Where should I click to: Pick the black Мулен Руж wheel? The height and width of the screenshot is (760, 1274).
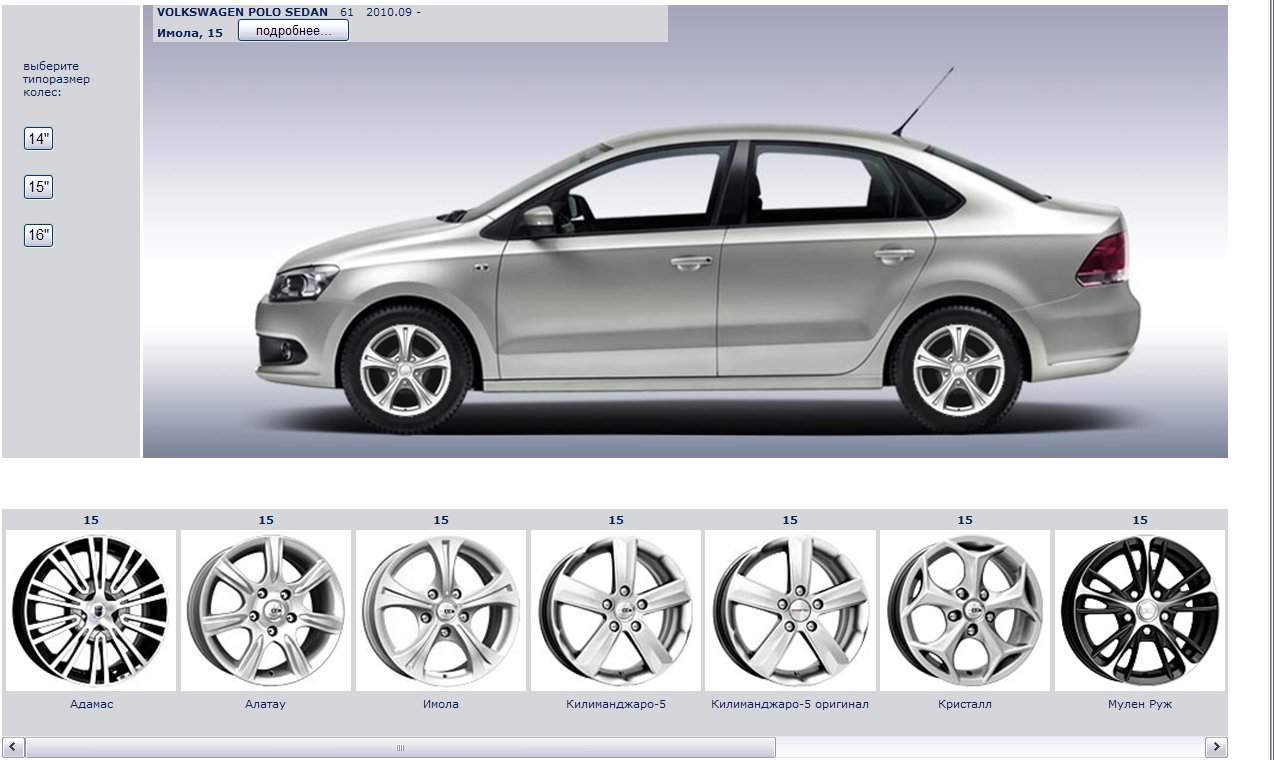(1140, 610)
